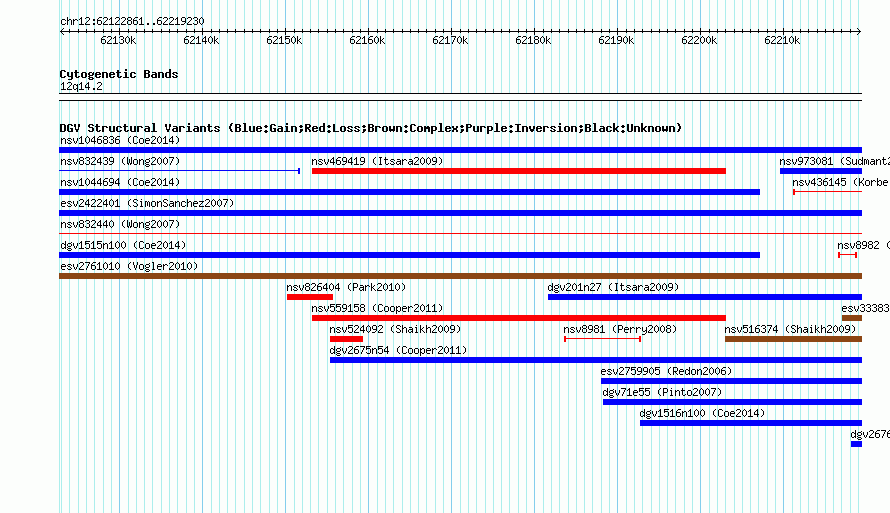The height and width of the screenshot is (513, 890).
Task: Click the 62210k ruler tick label
Action: pos(782,40)
